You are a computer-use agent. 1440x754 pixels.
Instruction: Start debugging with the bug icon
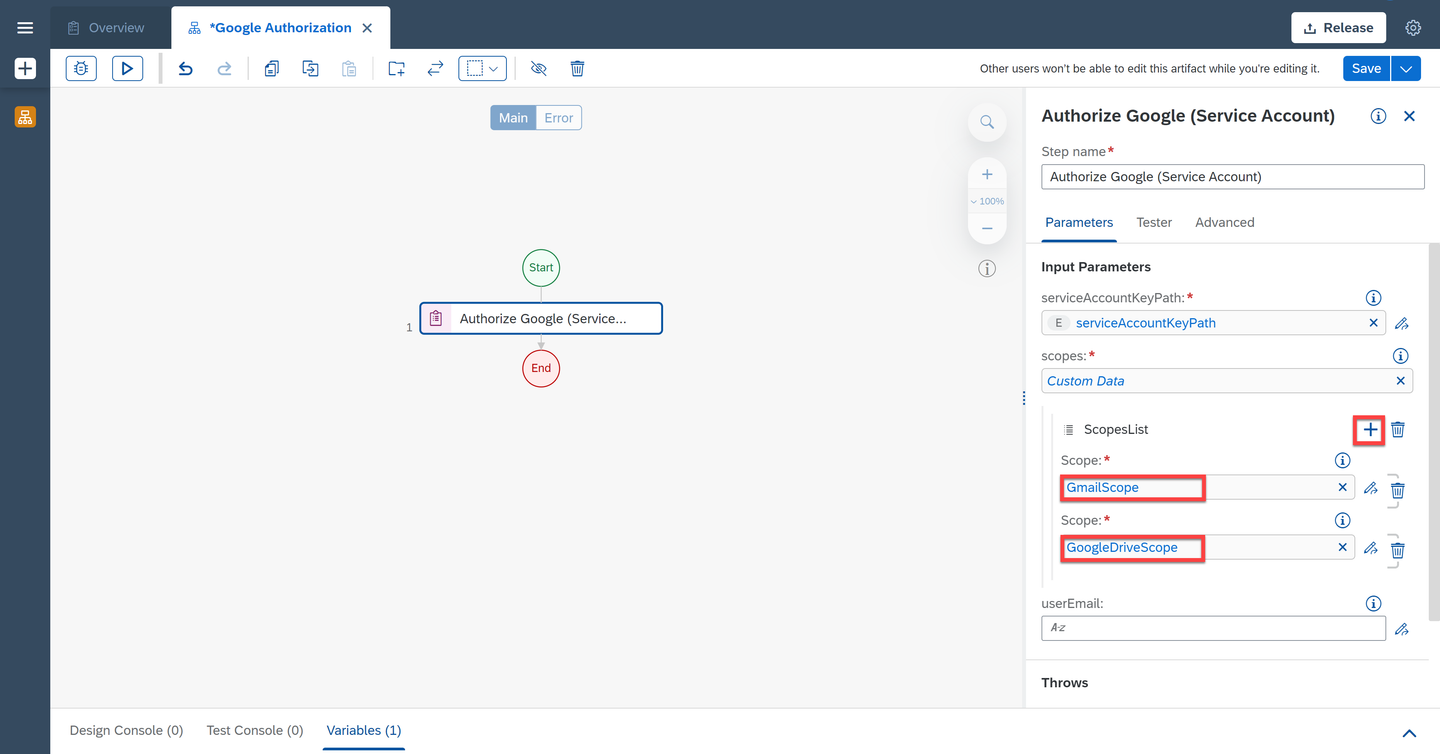[x=81, y=68]
